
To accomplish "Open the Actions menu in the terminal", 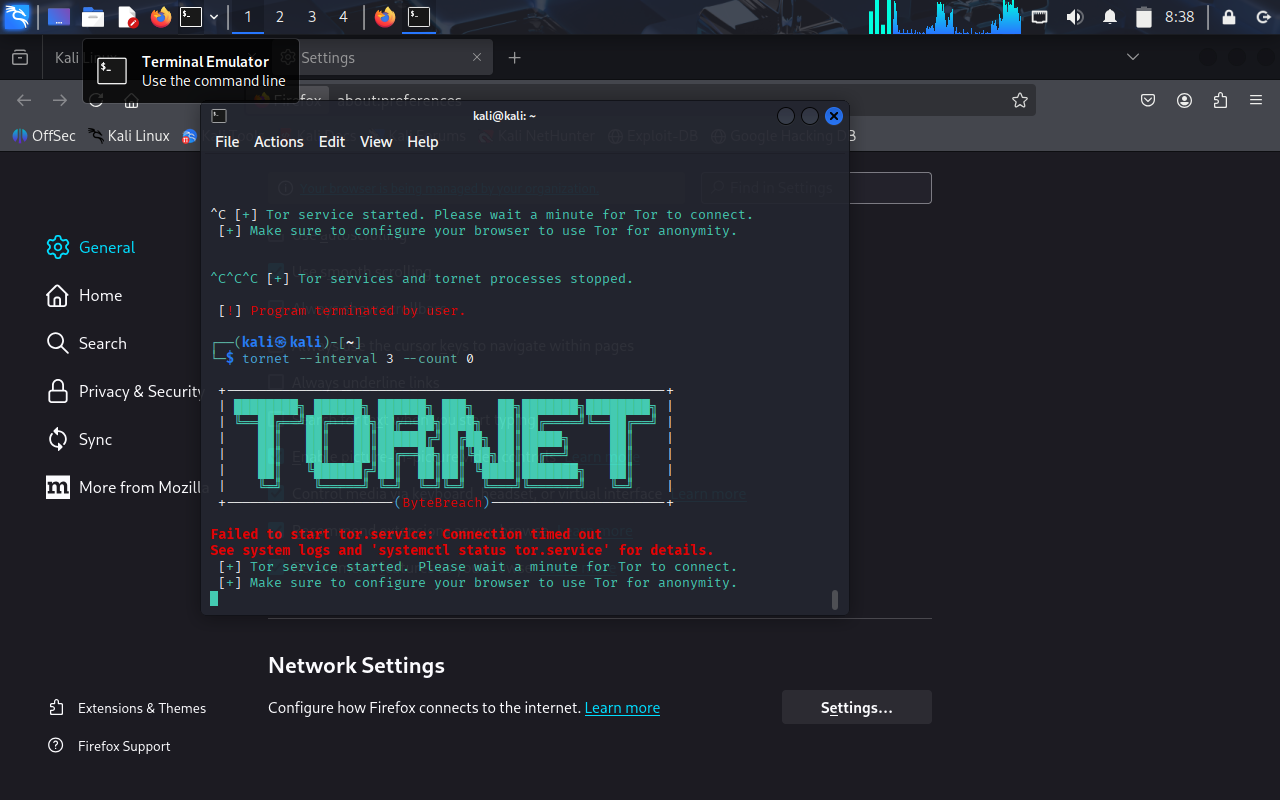I will click(x=278, y=141).
